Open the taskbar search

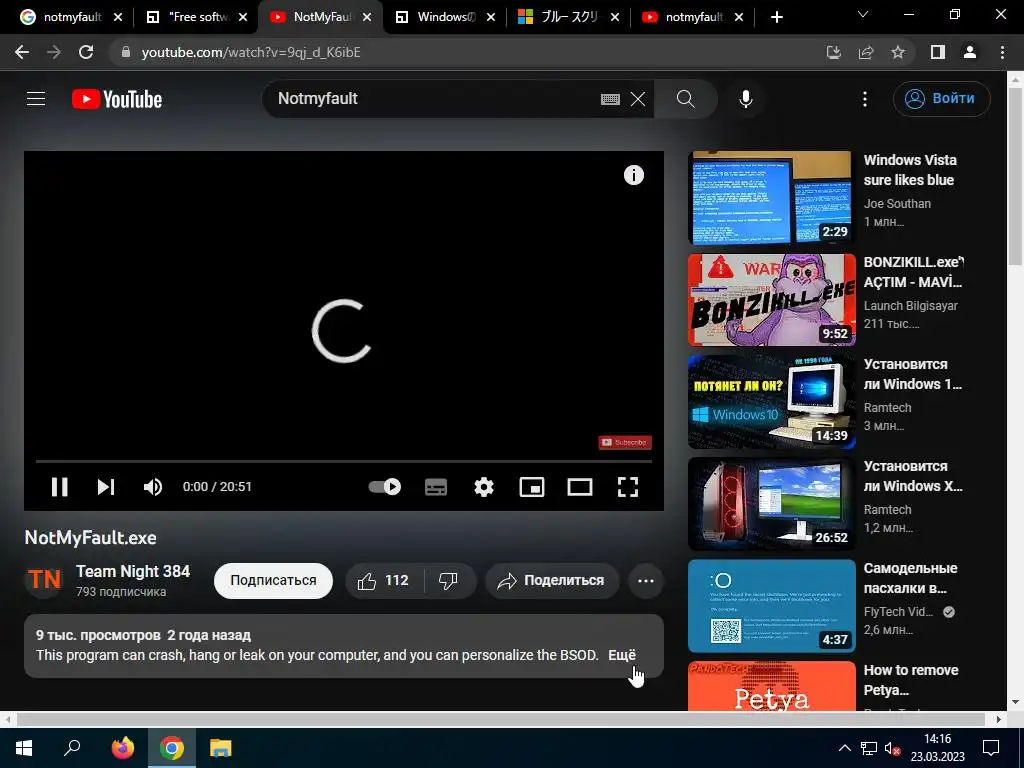(72, 748)
